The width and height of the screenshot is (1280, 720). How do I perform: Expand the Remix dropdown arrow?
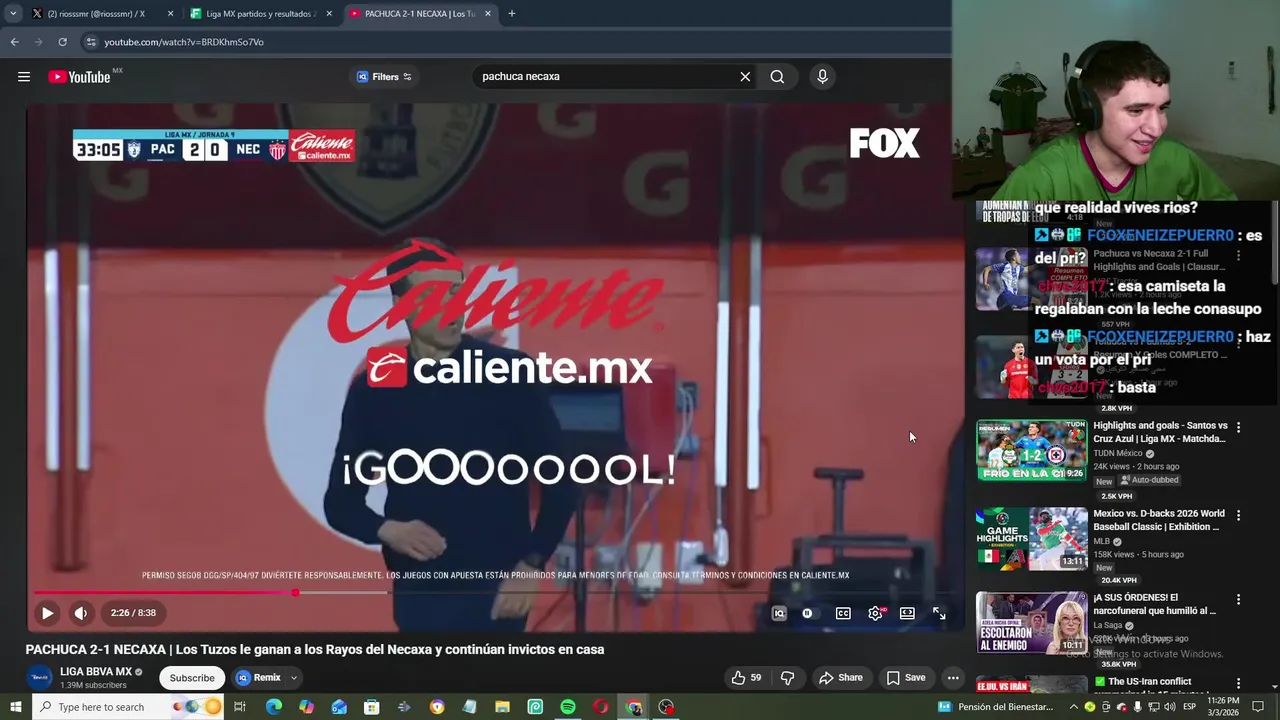[294, 677]
